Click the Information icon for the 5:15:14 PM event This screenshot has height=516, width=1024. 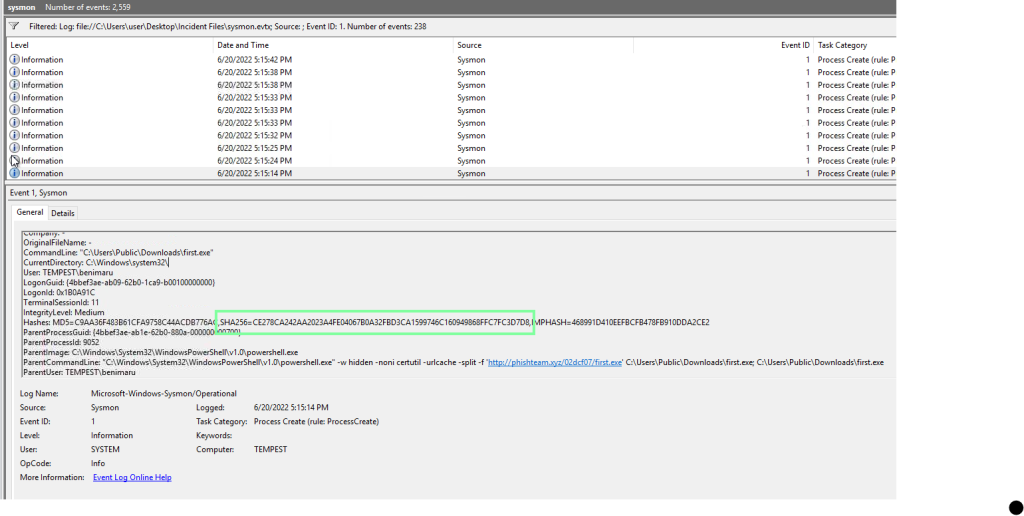point(14,173)
